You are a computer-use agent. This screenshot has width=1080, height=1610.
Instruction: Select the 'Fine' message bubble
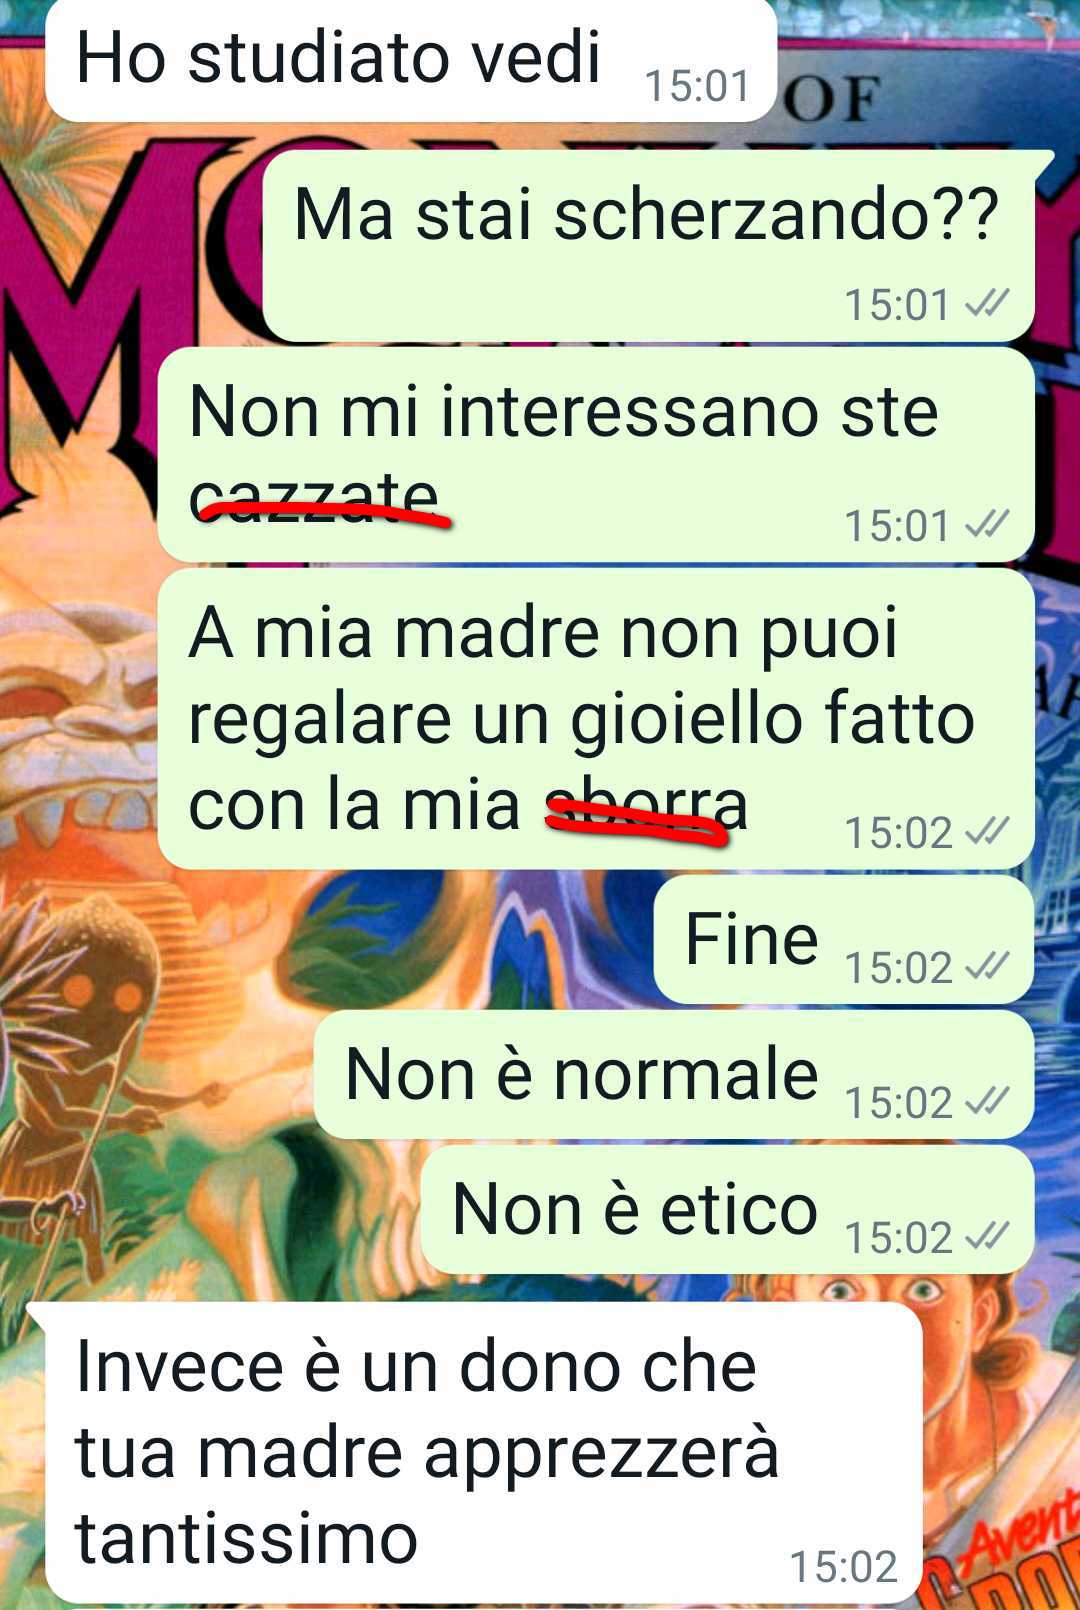(x=844, y=940)
